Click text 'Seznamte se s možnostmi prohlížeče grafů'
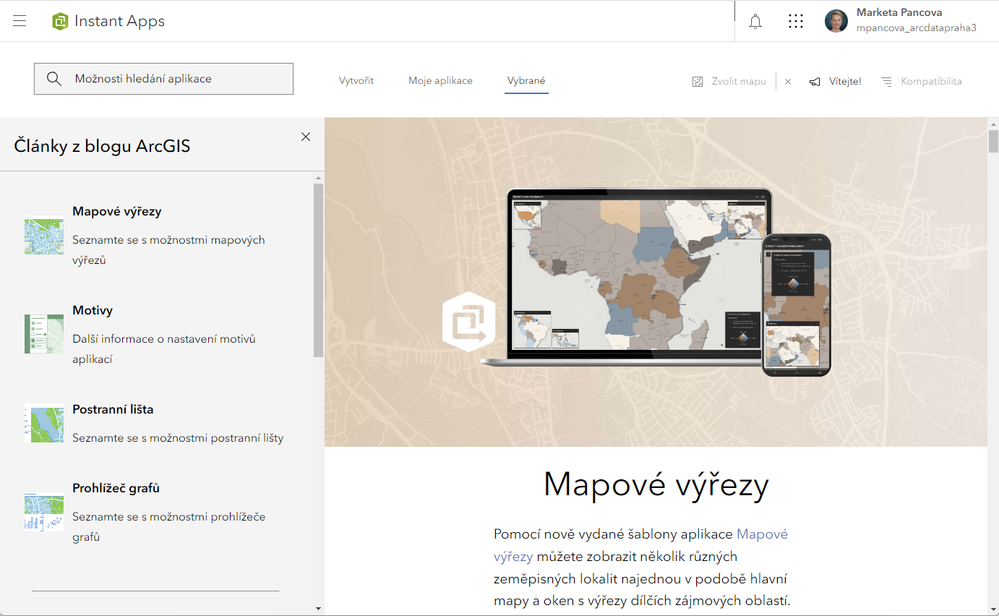 tap(169, 527)
